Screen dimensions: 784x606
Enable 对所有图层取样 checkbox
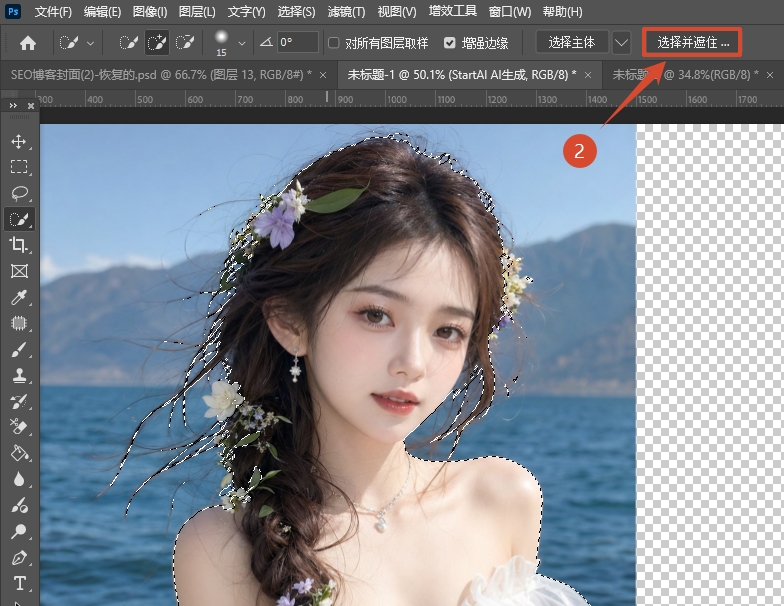334,43
